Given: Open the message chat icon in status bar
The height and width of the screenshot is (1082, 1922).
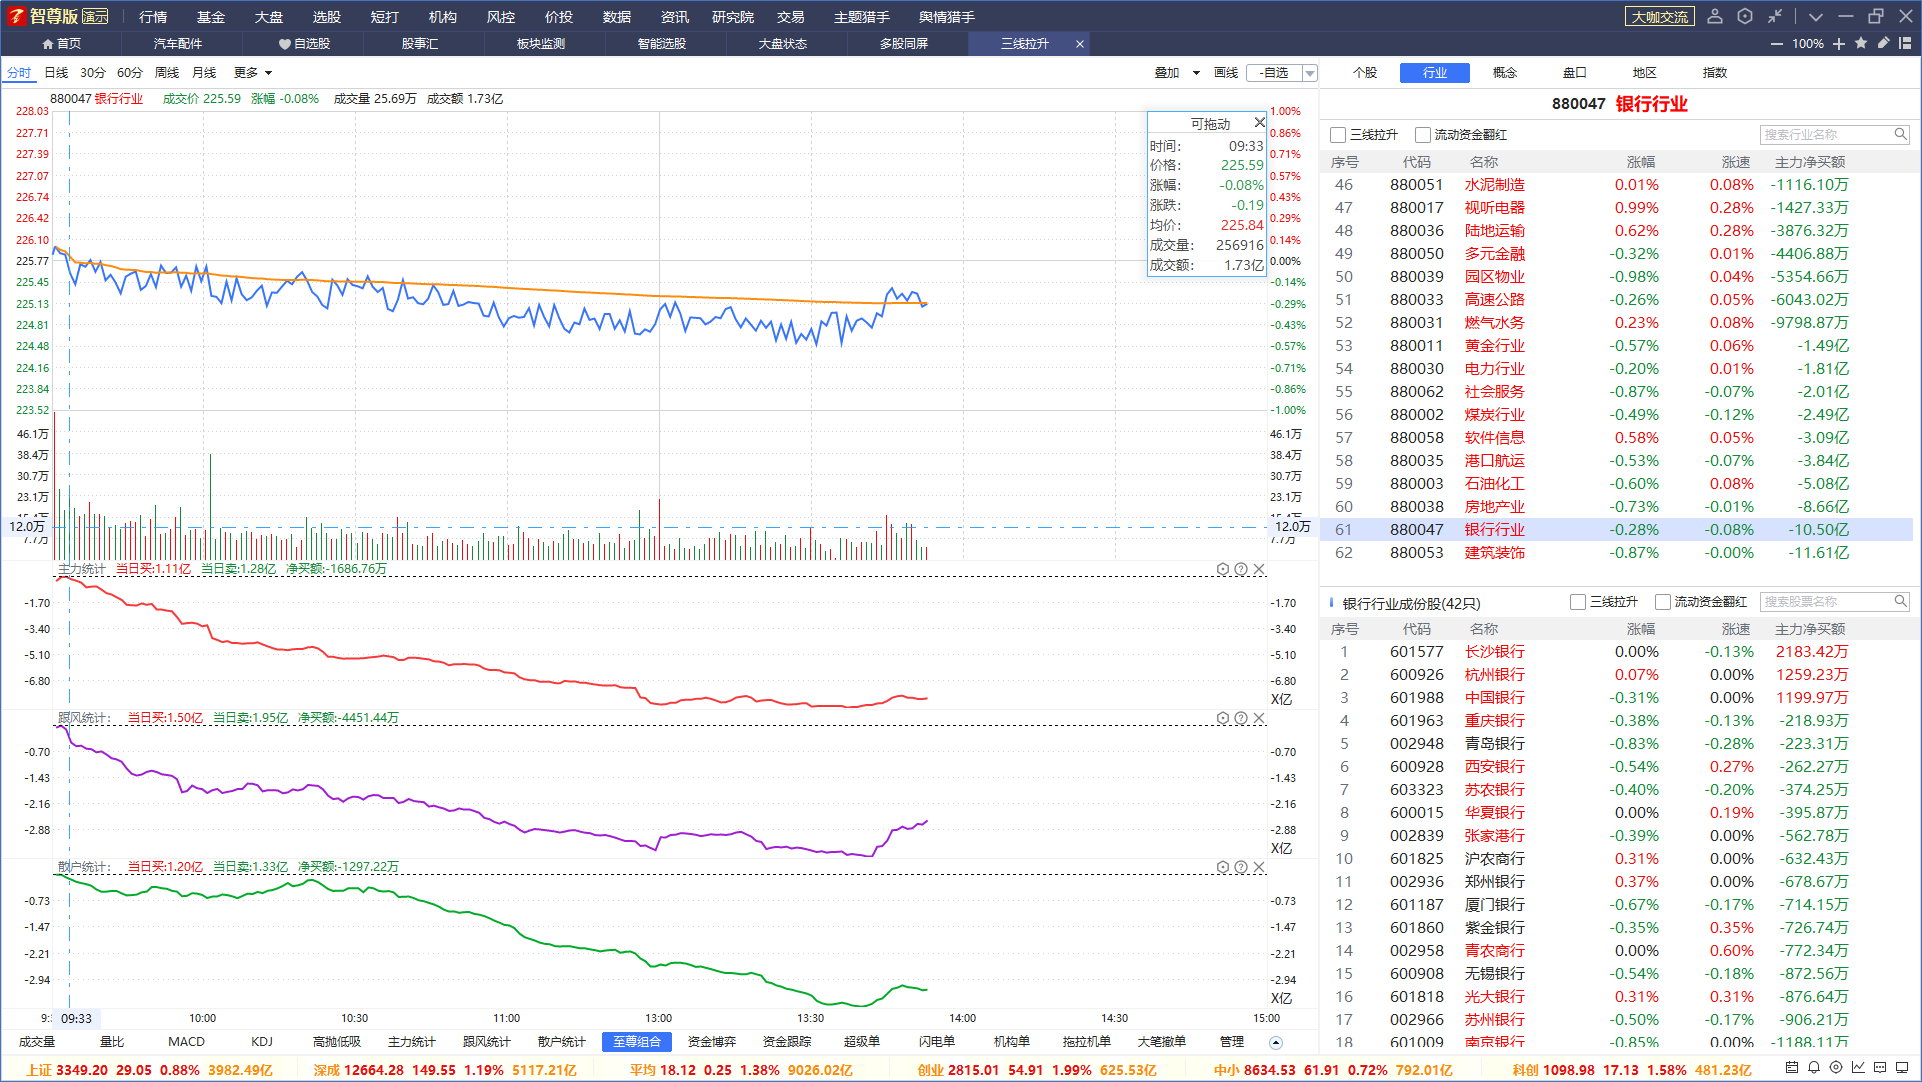Looking at the screenshot, I should click(x=1880, y=1068).
